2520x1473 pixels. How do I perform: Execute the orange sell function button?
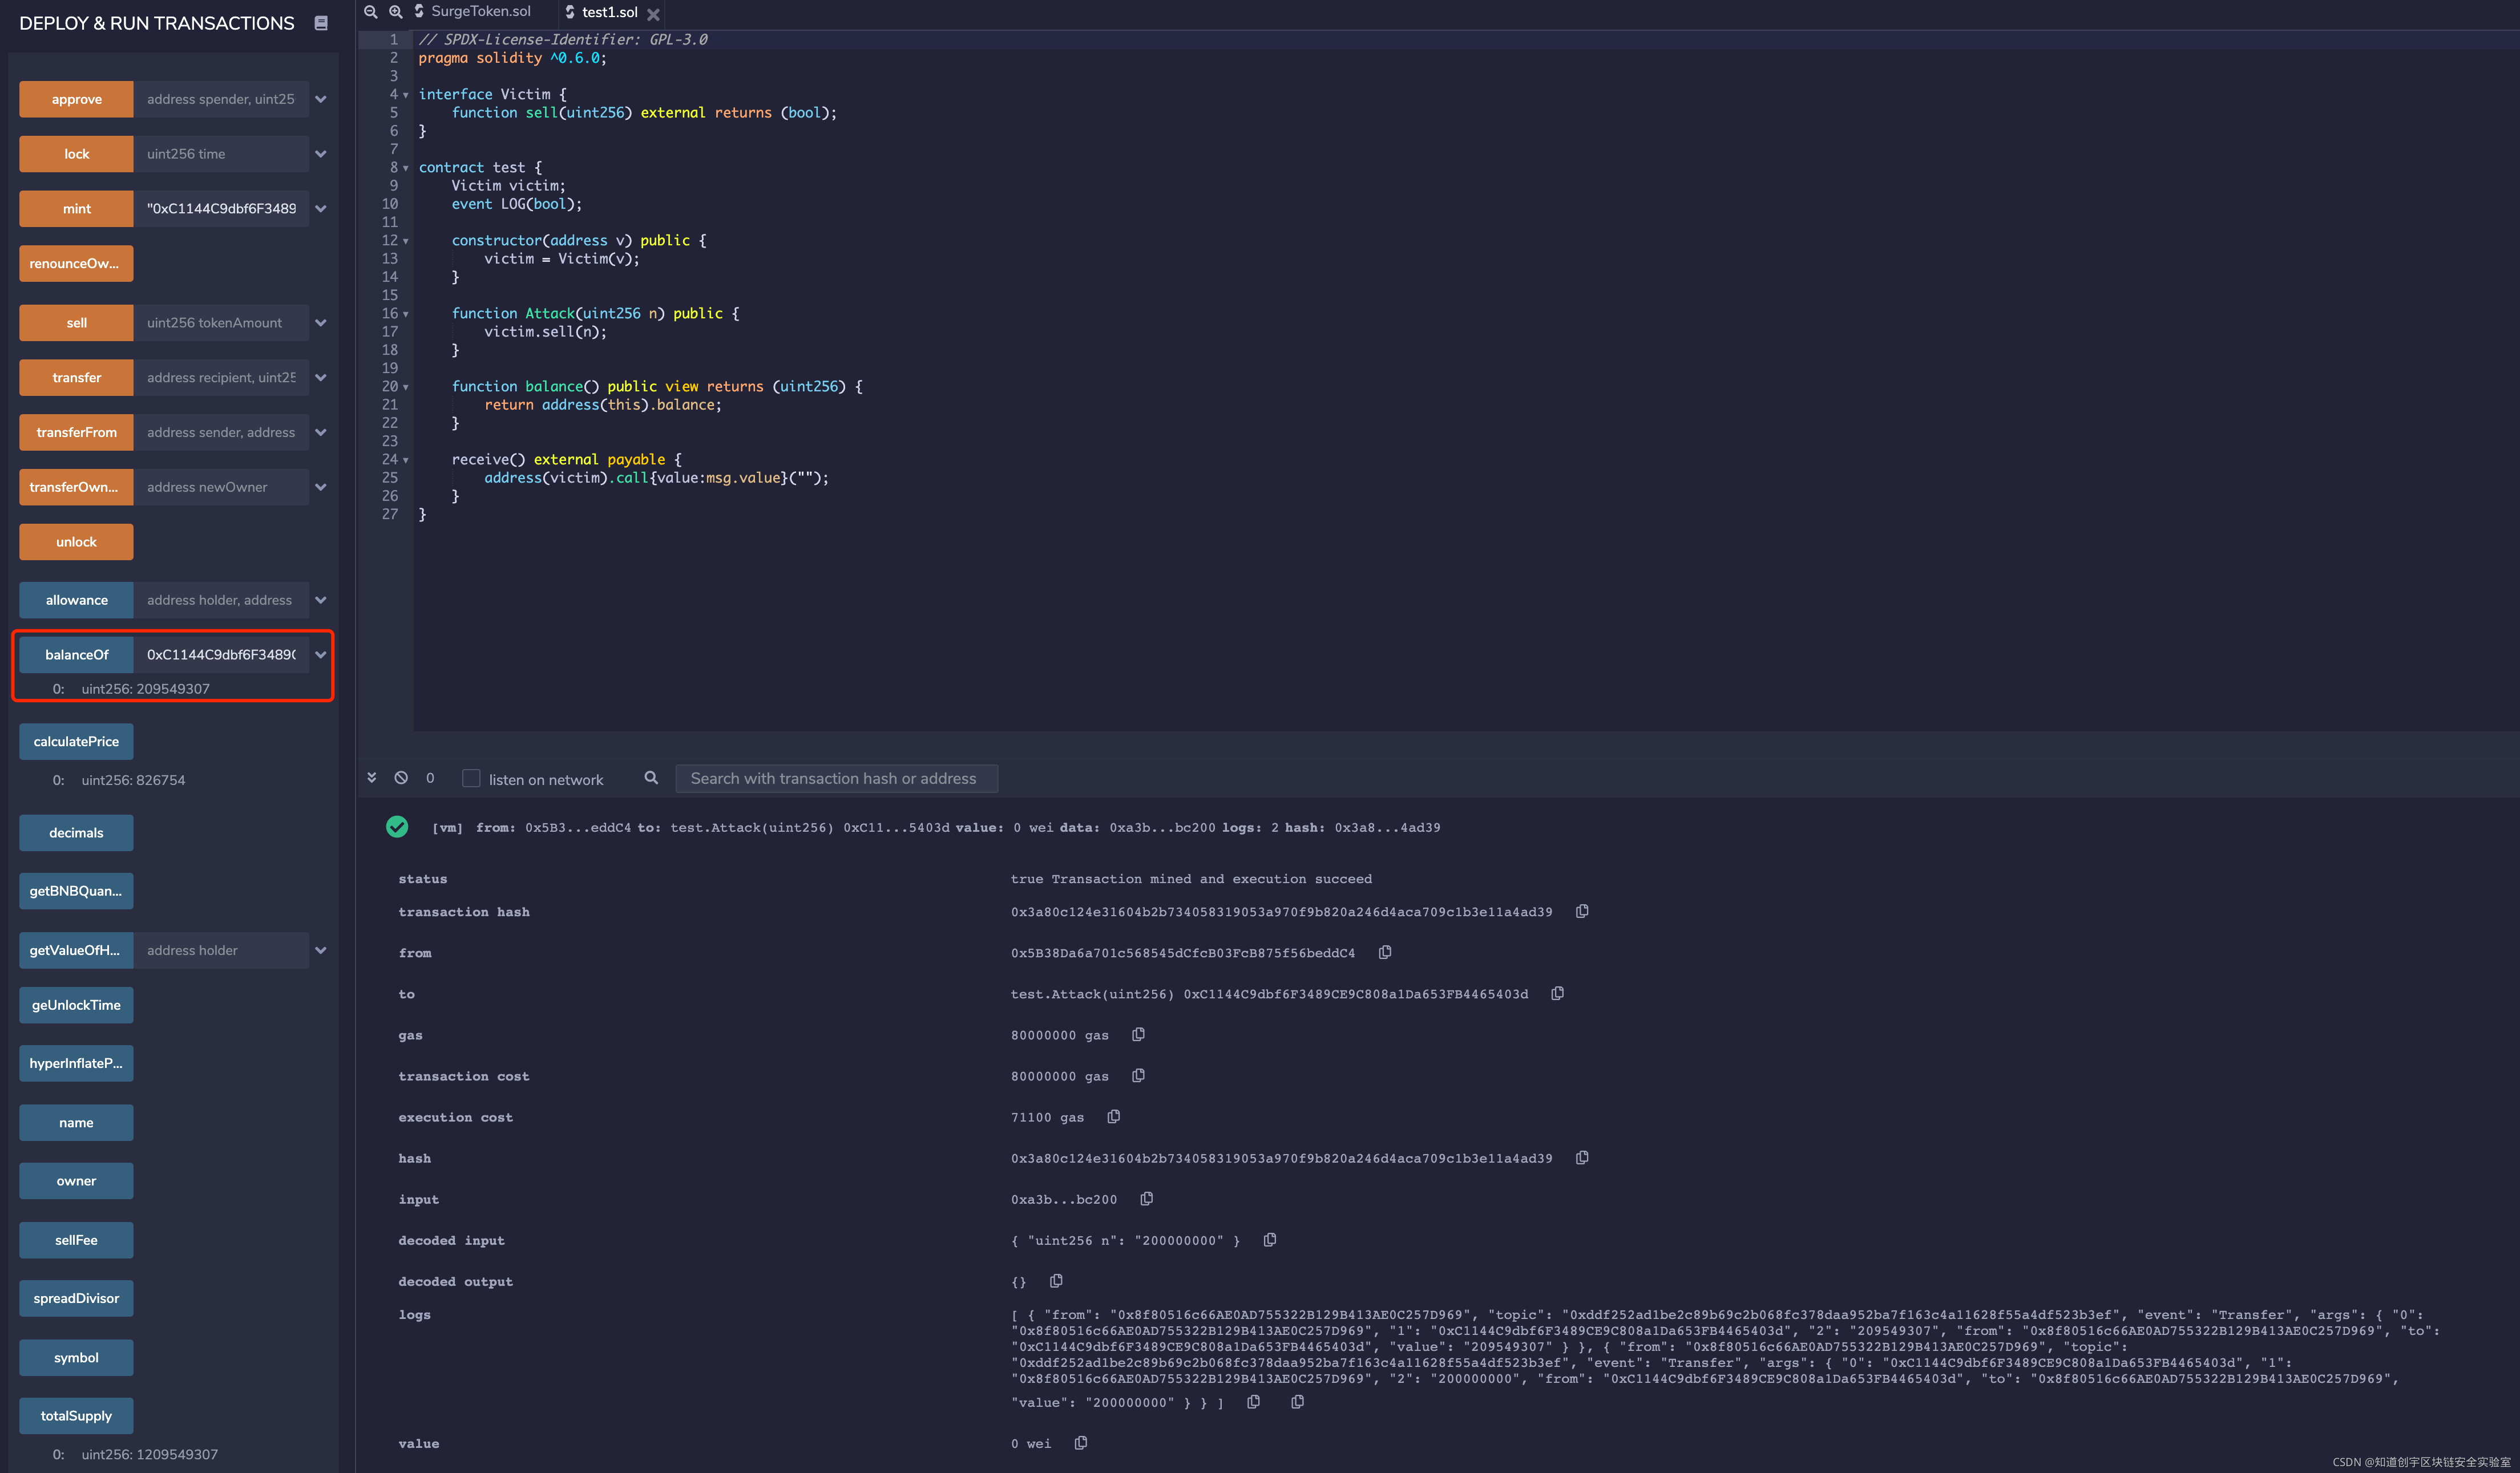[76, 322]
